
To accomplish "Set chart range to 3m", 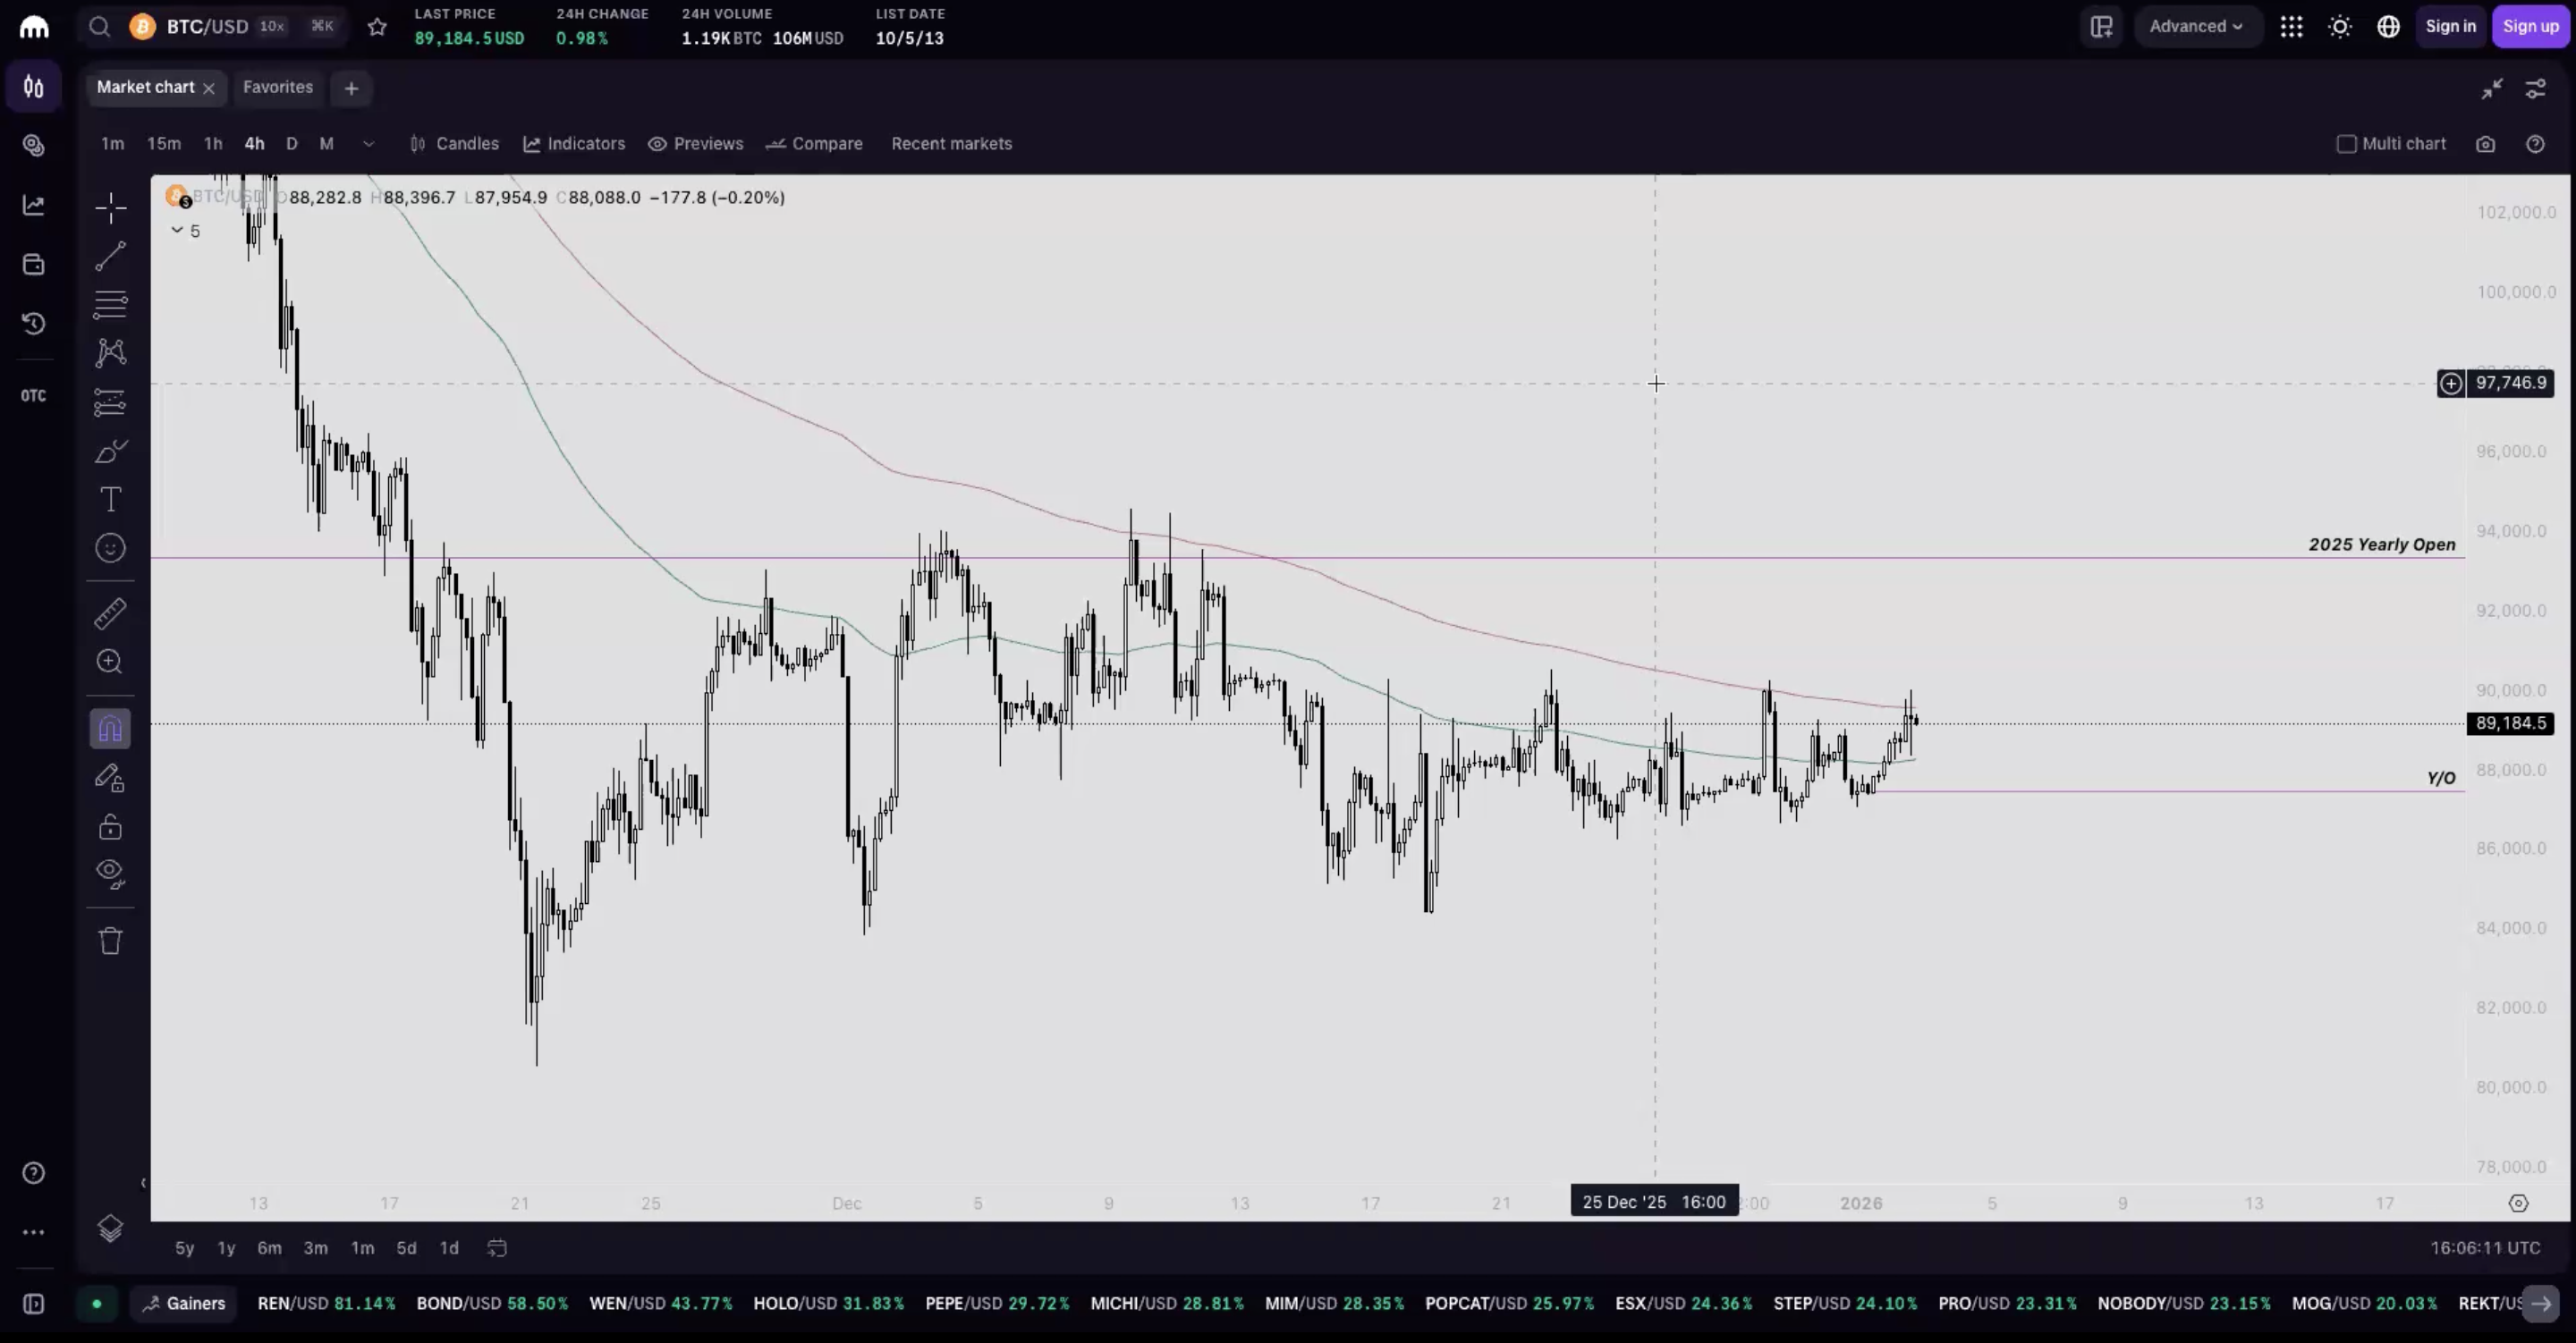I will tap(315, 1248).
